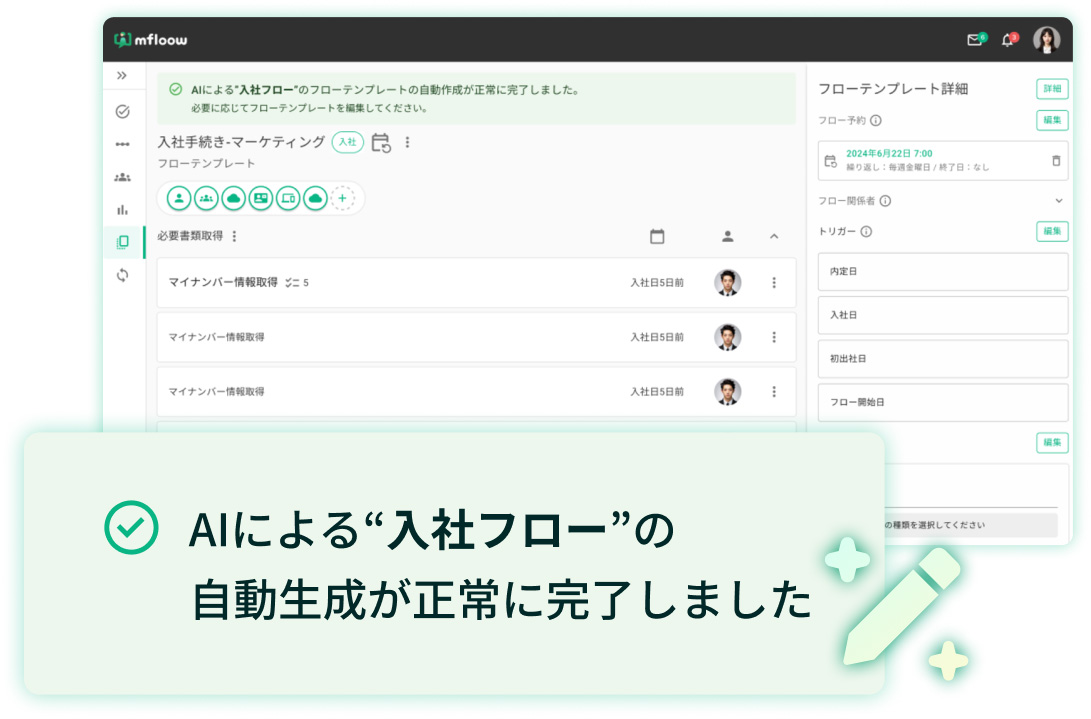The height and width of the screenshot is (719, 1091).
Task: Click the schedule calendar icon in reservation box
Action: tap(831, 161)
